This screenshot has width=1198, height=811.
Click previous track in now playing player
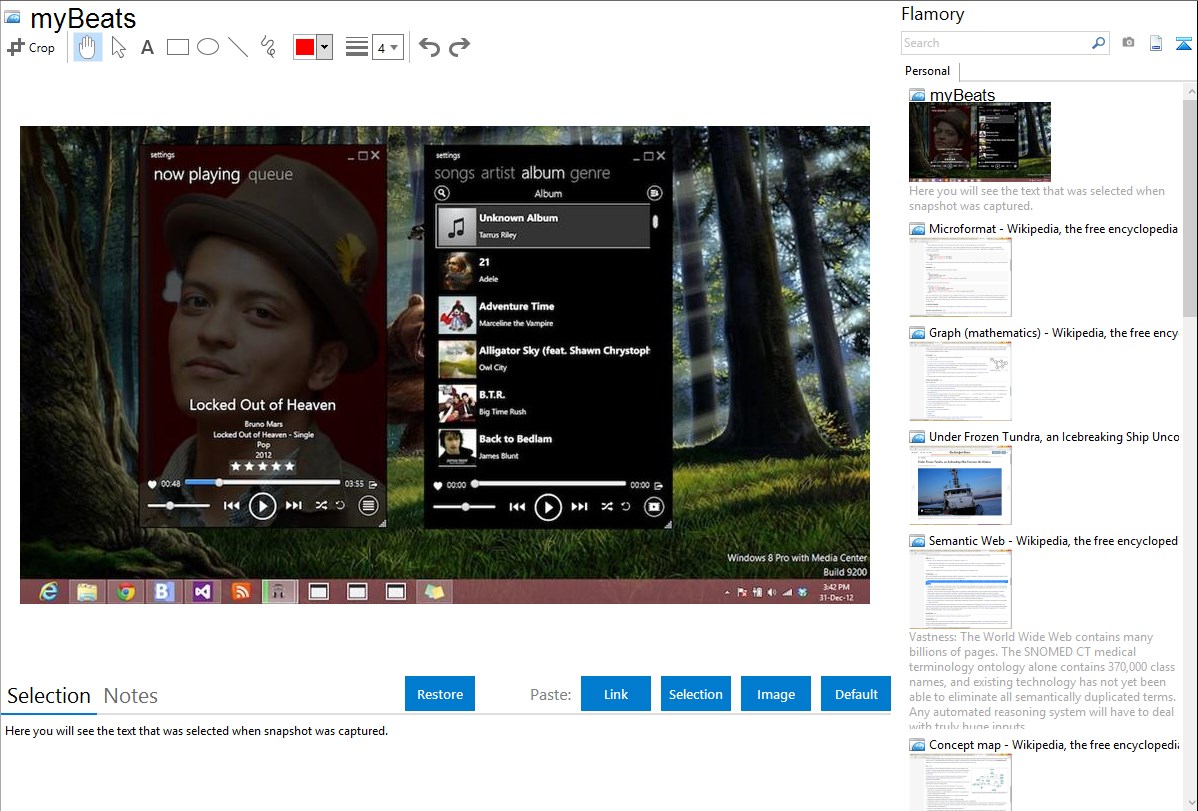tap(232, 505)
